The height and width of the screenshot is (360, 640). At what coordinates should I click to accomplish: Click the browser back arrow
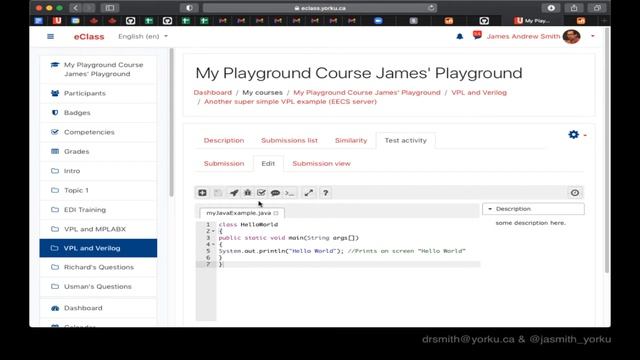(x=76, y=8)
